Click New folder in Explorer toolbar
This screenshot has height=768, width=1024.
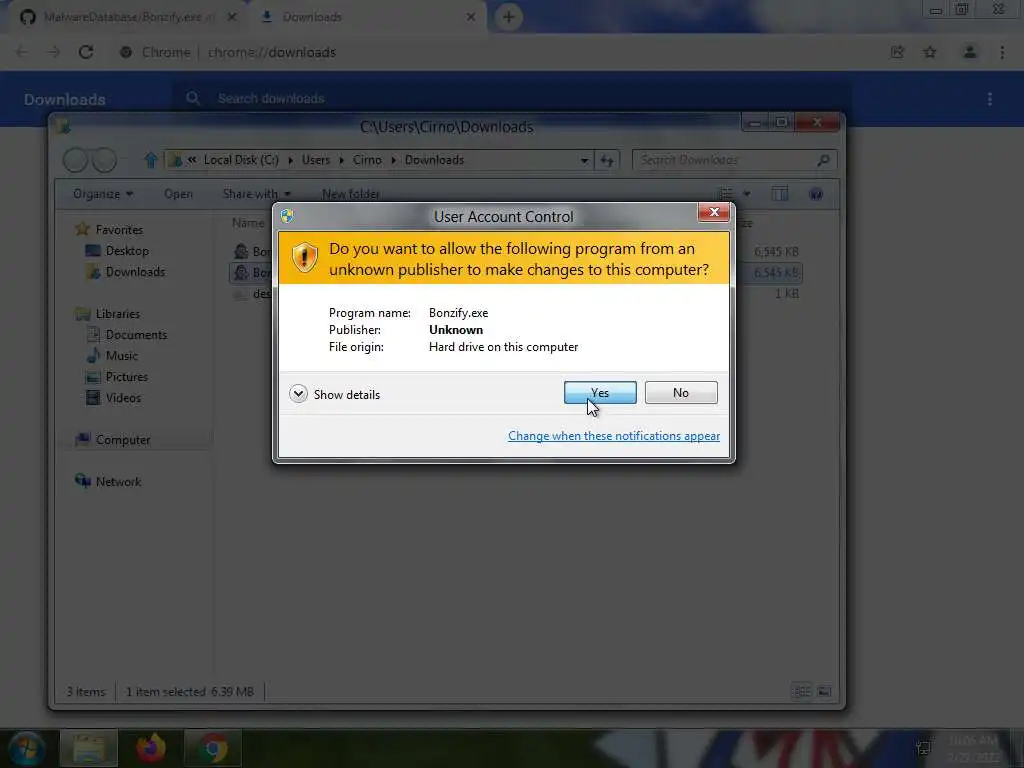[350, 194]
